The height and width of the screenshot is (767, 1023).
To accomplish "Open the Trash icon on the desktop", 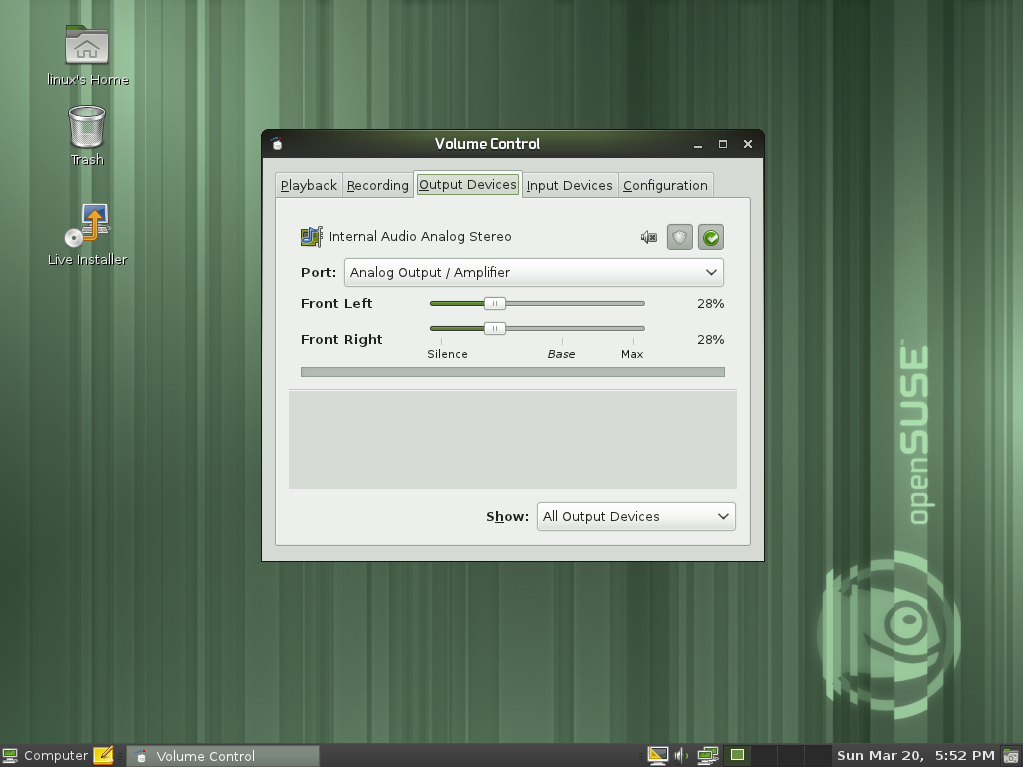I will 87,127.
